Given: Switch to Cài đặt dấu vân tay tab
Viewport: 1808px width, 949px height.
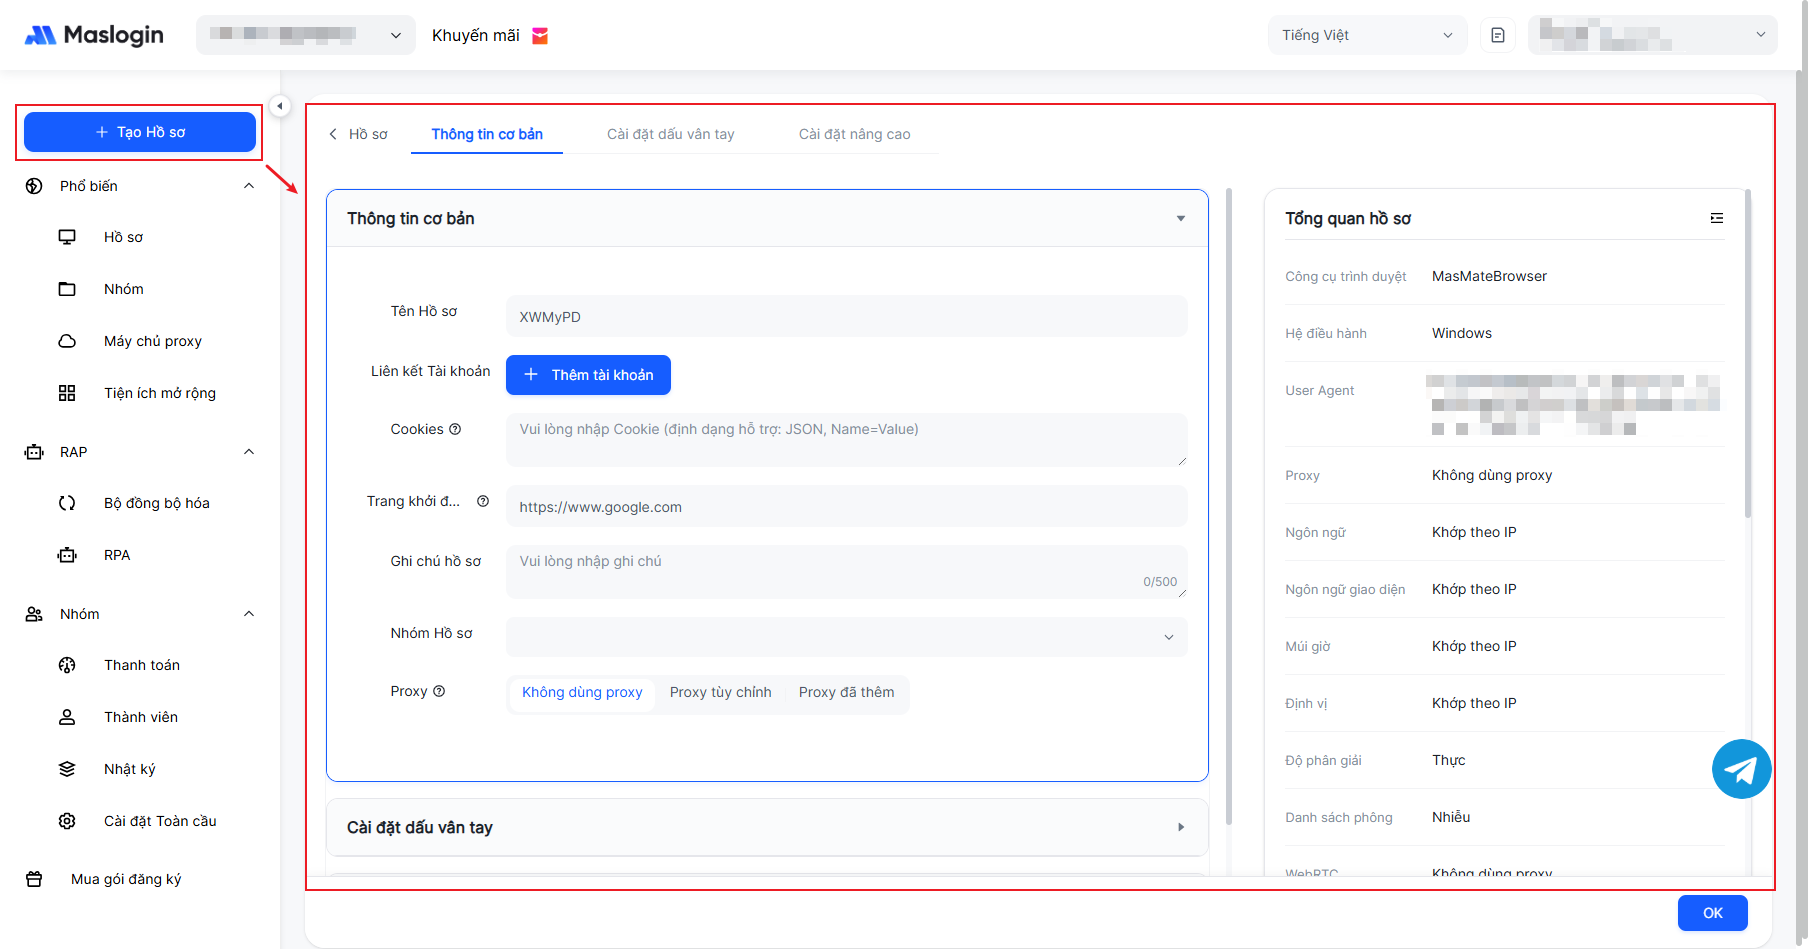Looking at the screenshot, I should pos(670,134).
